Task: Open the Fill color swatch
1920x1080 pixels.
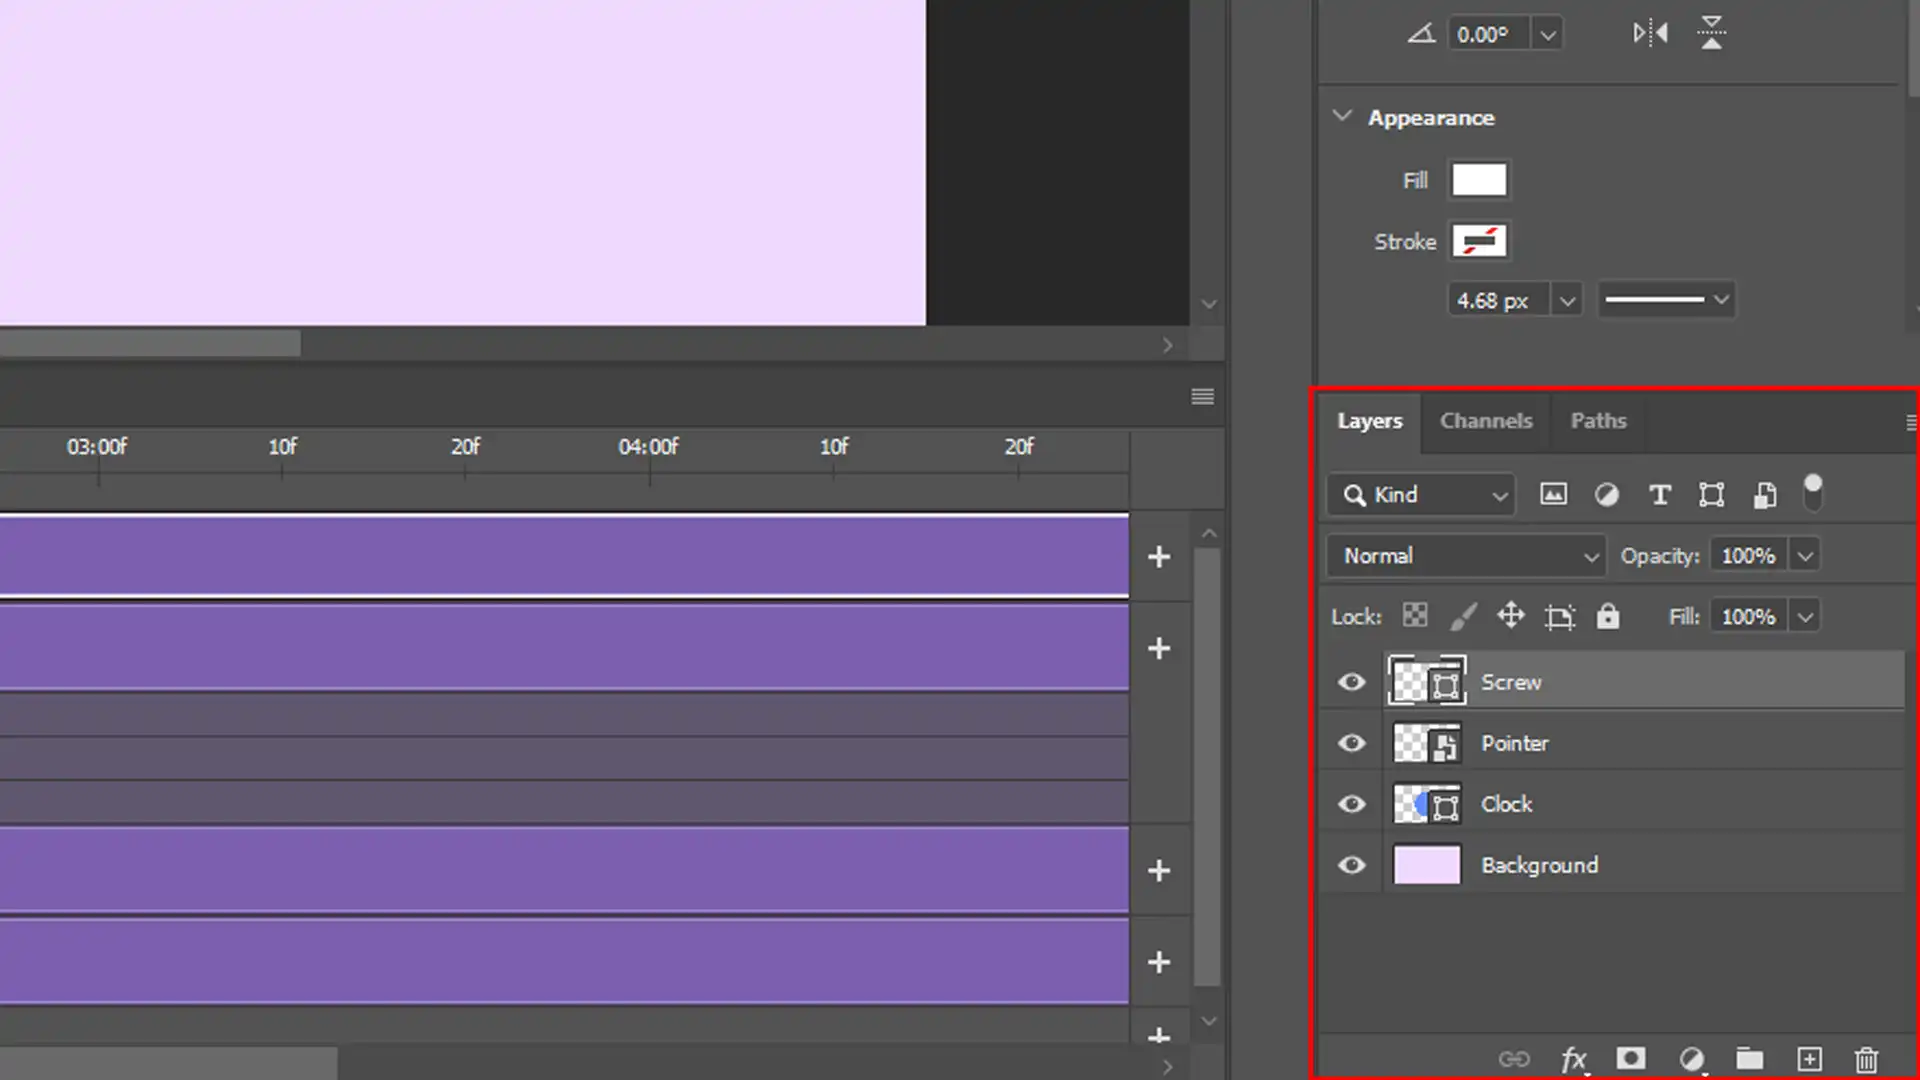Action: [x=1479, y=180]
